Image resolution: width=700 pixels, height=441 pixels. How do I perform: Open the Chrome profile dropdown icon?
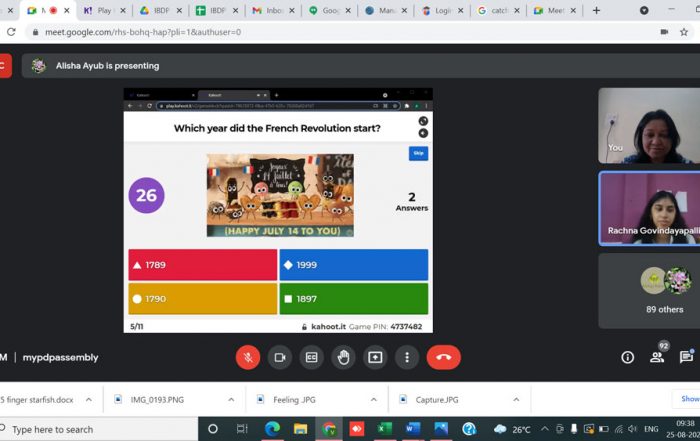(x=644, y=10)
